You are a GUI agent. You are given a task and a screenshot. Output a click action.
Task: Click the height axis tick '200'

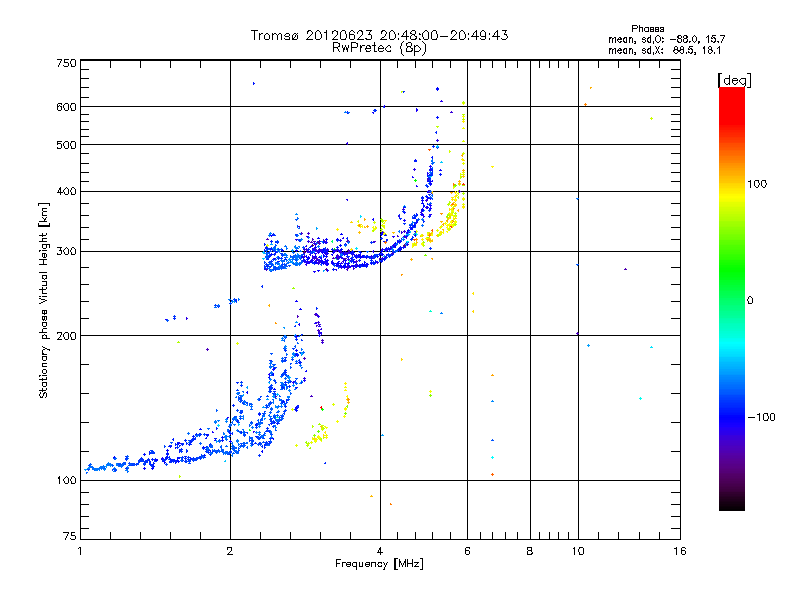66,336
